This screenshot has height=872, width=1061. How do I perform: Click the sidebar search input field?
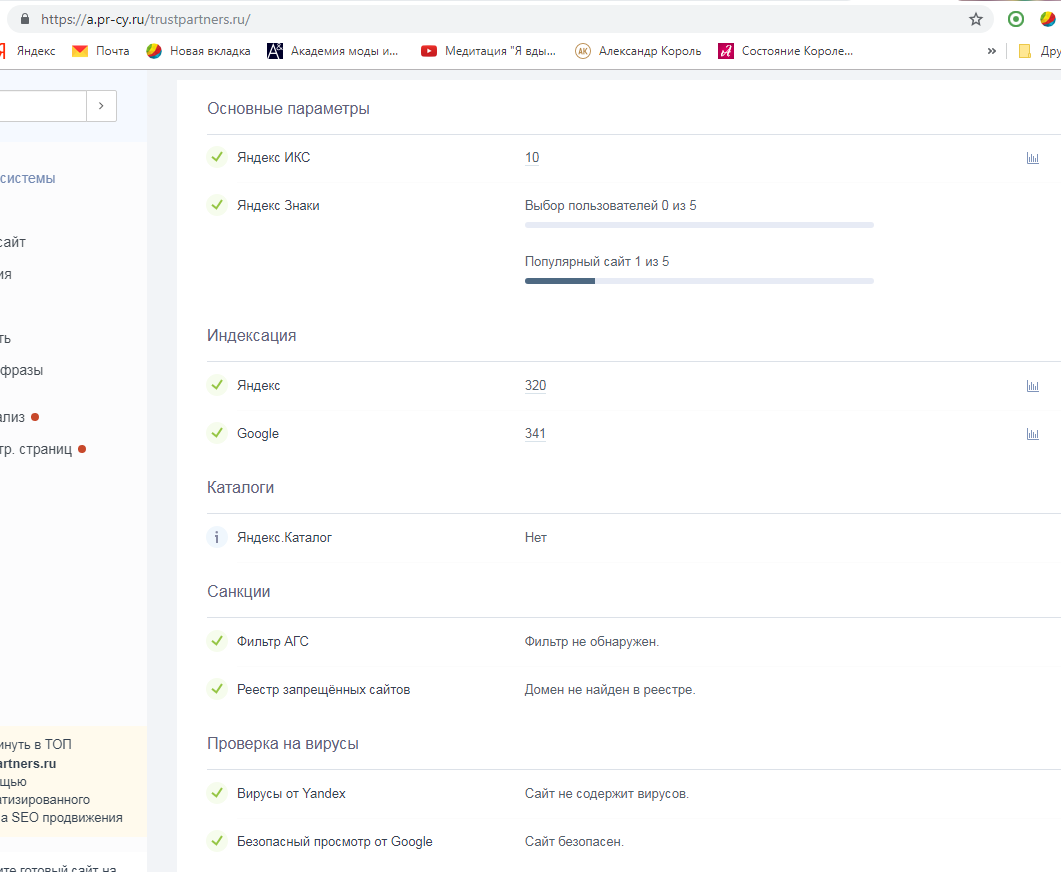click(x=43, y=106)
